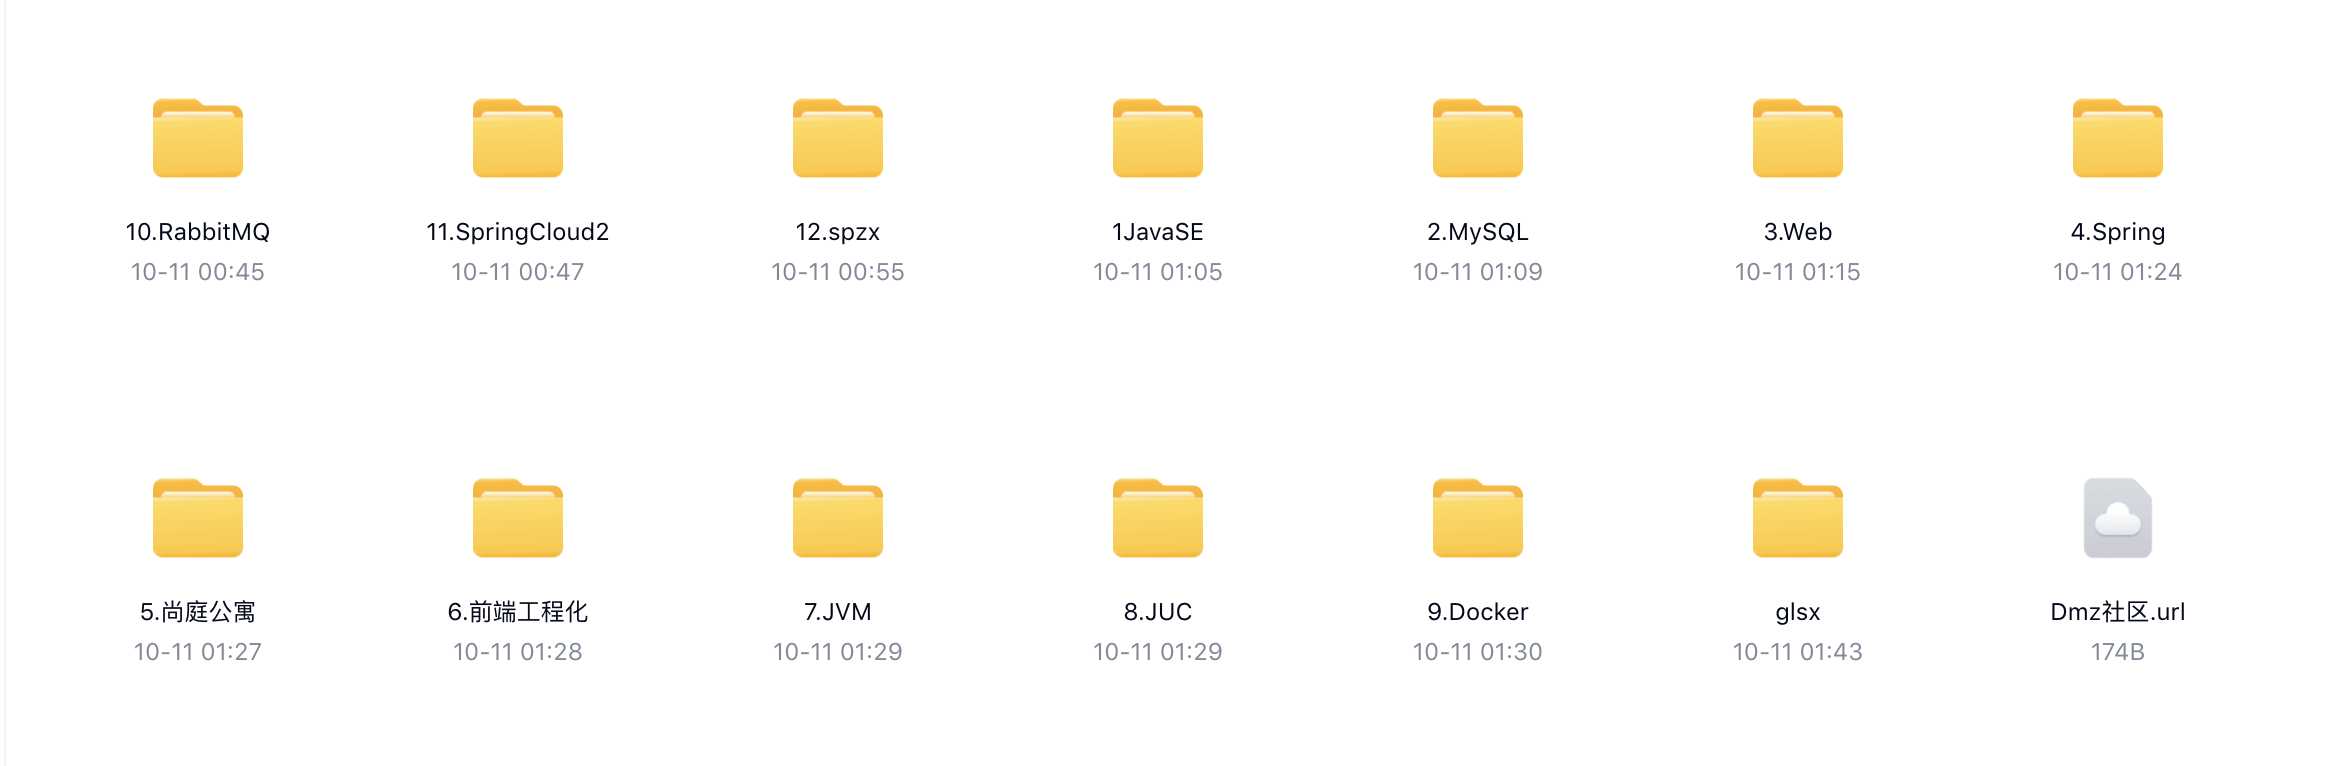Click the 9.Docker folder icon

1478,518
